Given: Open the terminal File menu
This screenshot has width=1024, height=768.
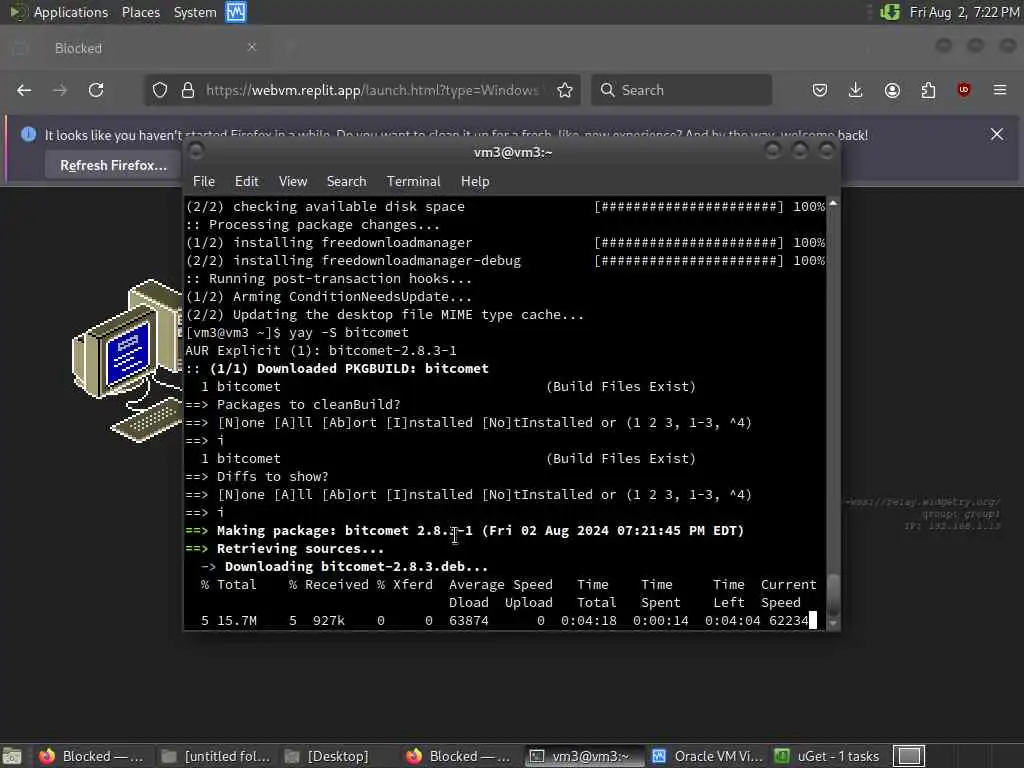Looking at the screenshot, I should [204, 182].
